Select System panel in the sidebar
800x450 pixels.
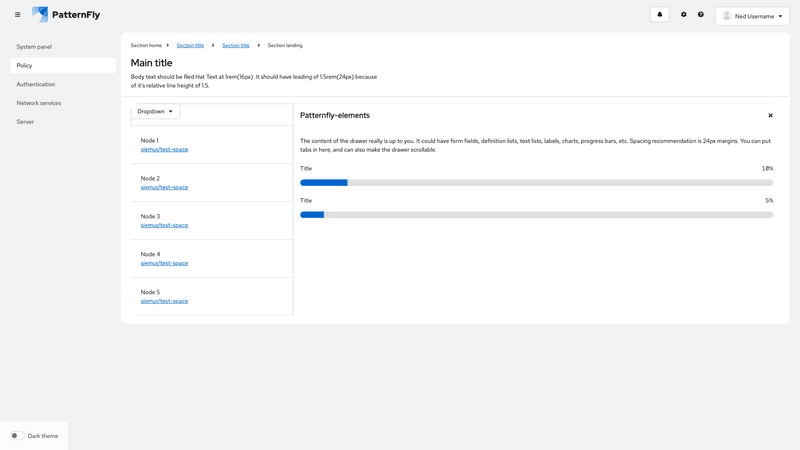pos(34,47)
